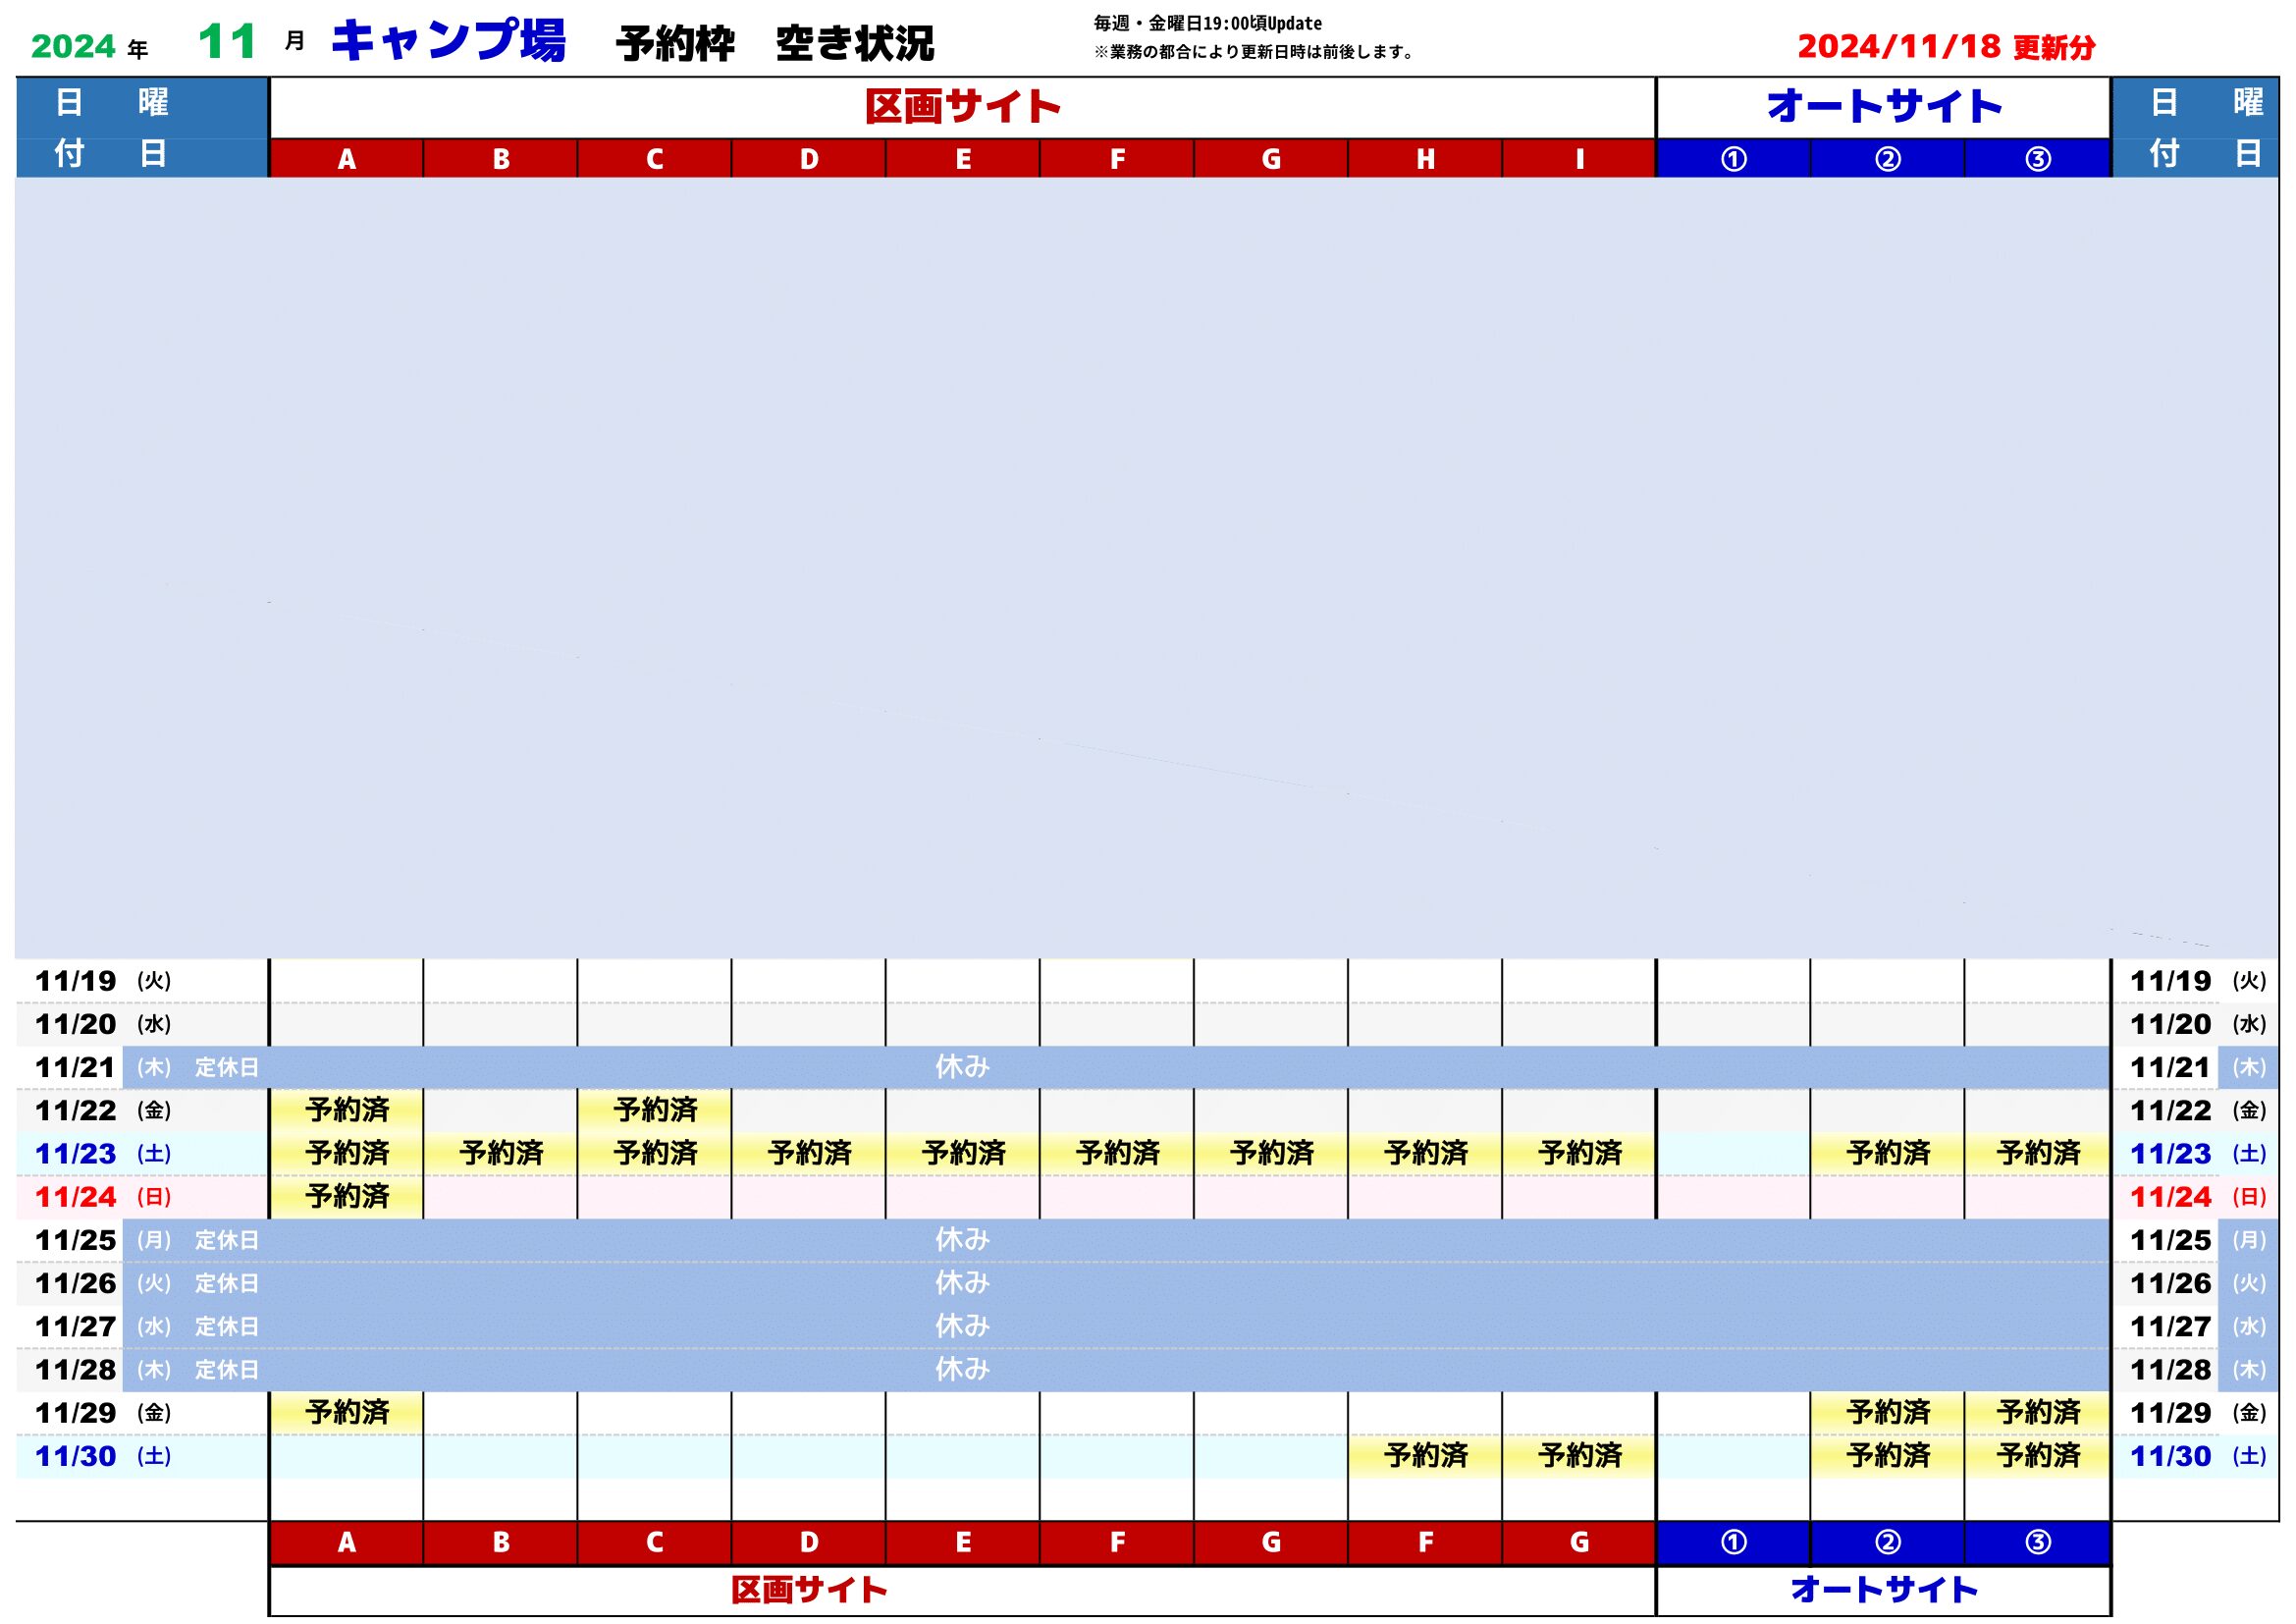
Task: Click 定休日 label on the 11/21 row
Action: [227, 1068]
